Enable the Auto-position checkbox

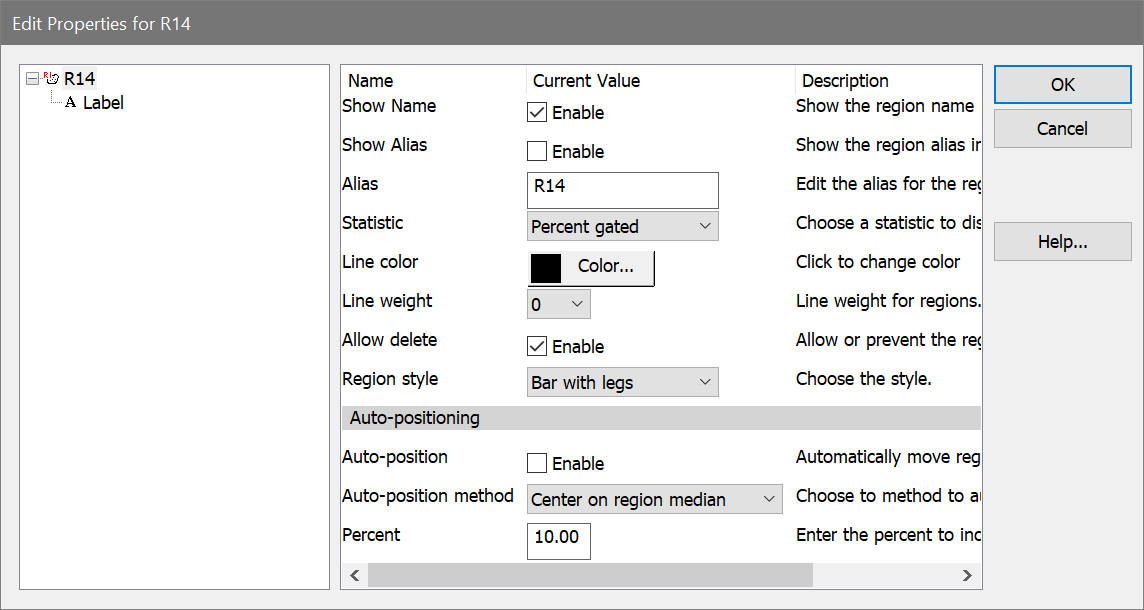point(537,464)
